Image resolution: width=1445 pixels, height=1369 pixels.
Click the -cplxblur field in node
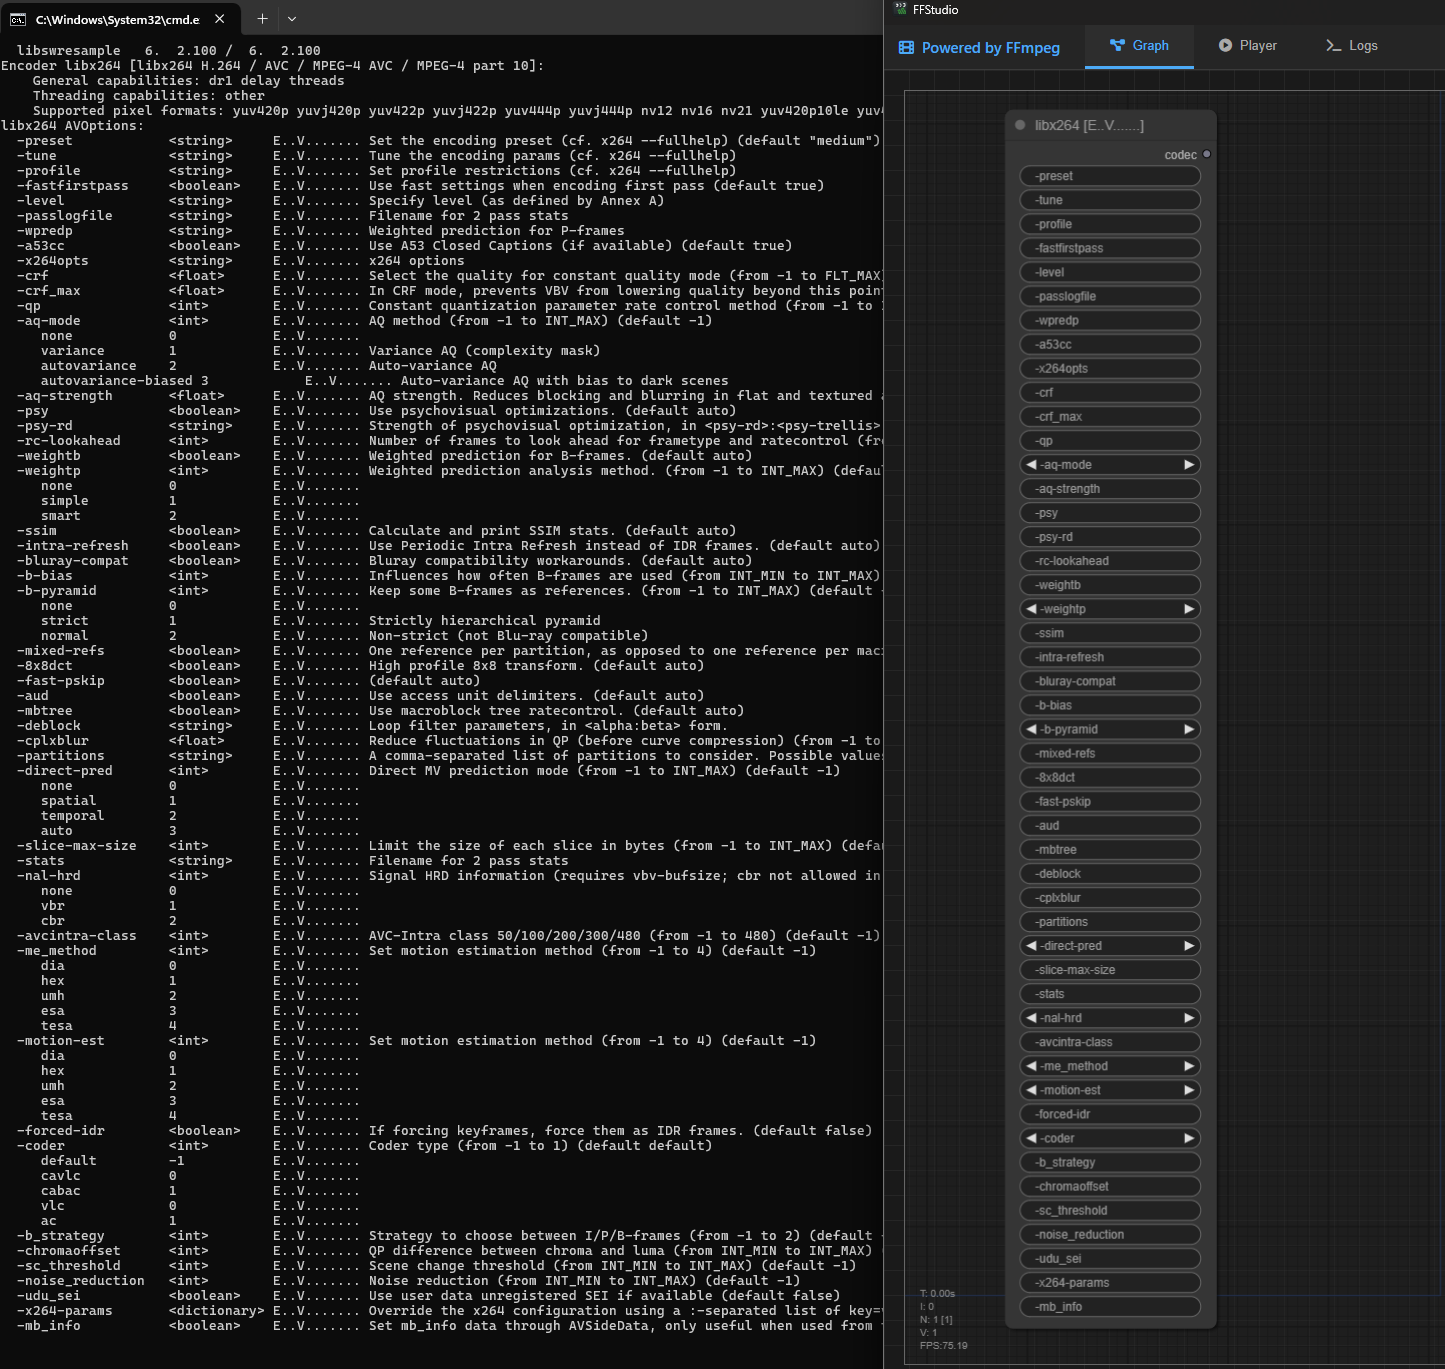(1110, 897)
